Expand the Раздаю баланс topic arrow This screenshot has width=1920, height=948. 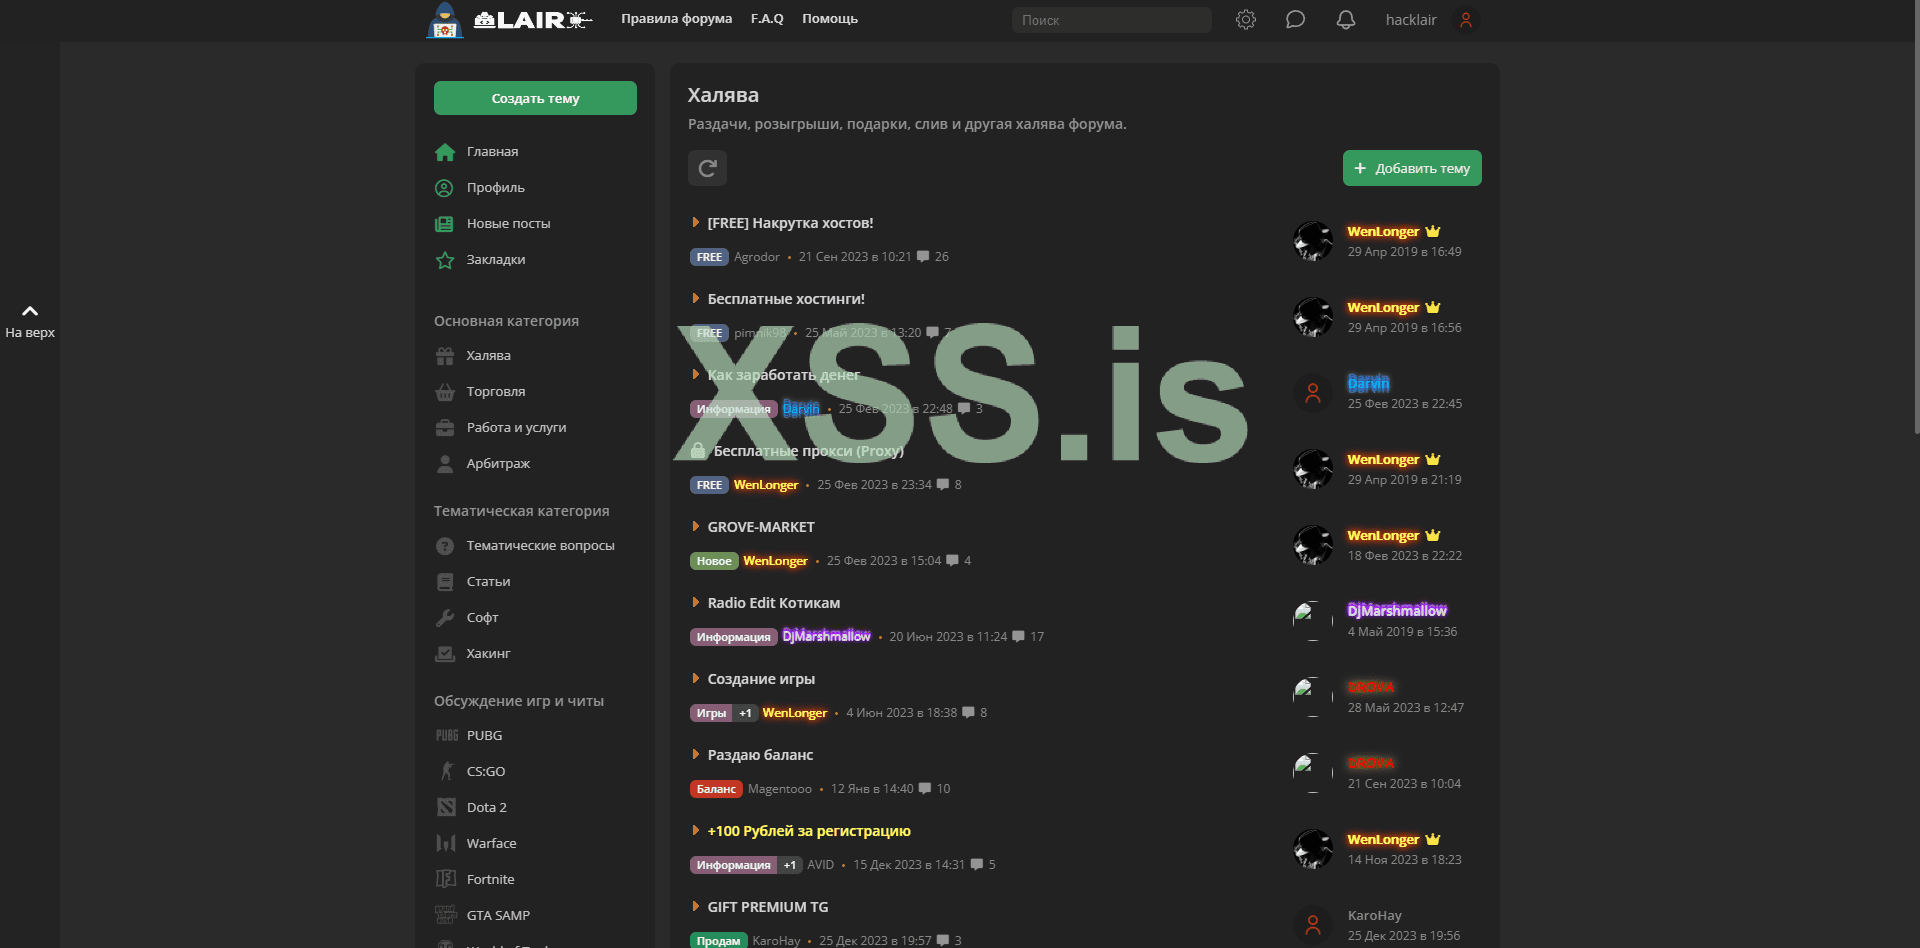point(695,755)
